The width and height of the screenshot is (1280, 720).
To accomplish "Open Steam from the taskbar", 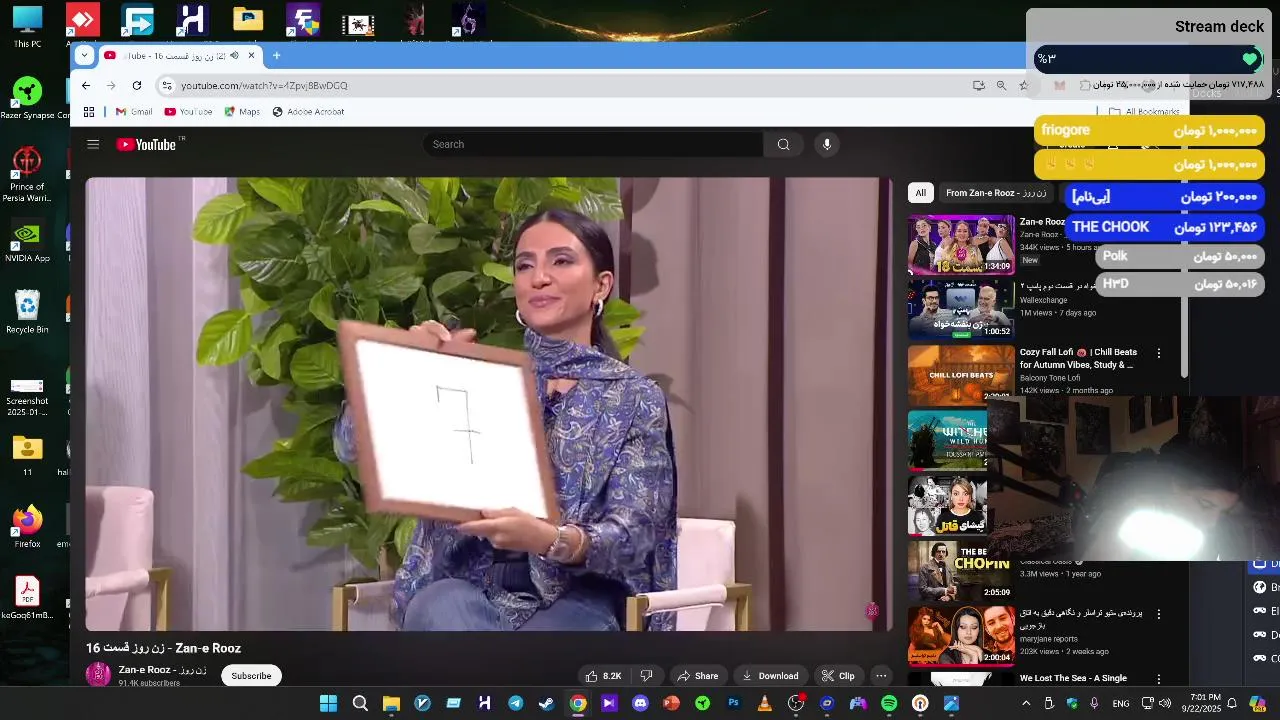I will (546, 704).
